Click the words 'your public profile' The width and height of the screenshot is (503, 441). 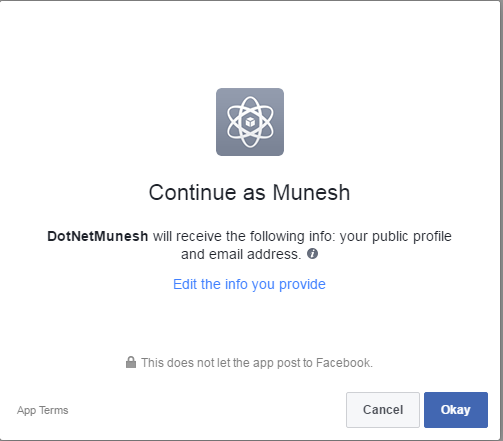396,237
